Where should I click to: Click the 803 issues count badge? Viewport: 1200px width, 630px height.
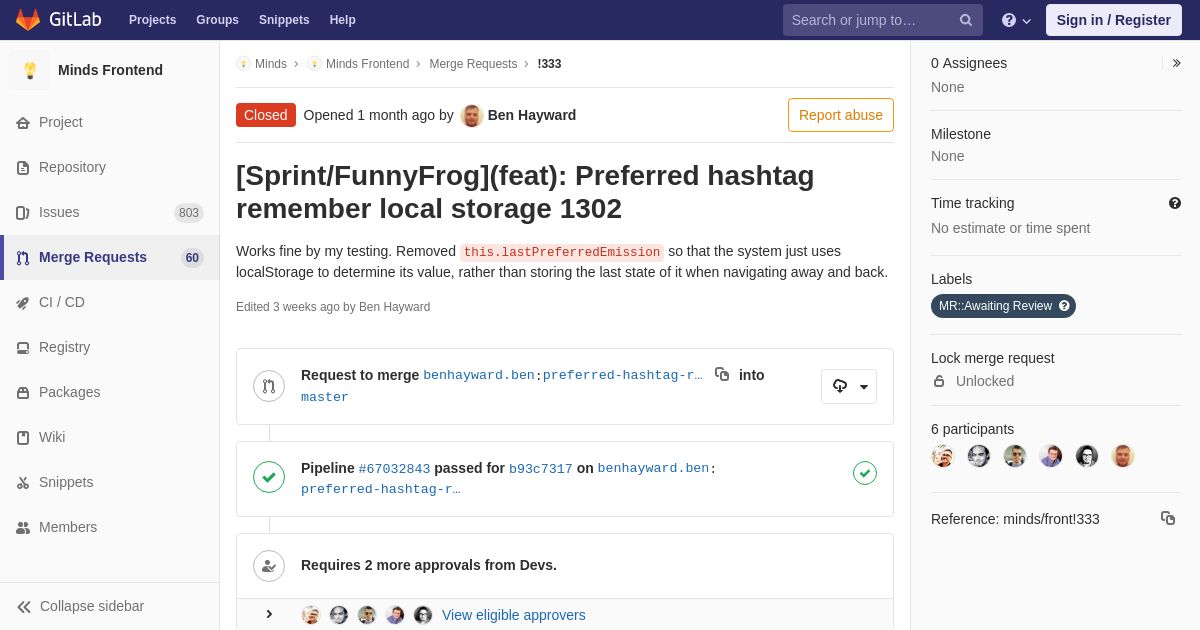pos(189,213)
